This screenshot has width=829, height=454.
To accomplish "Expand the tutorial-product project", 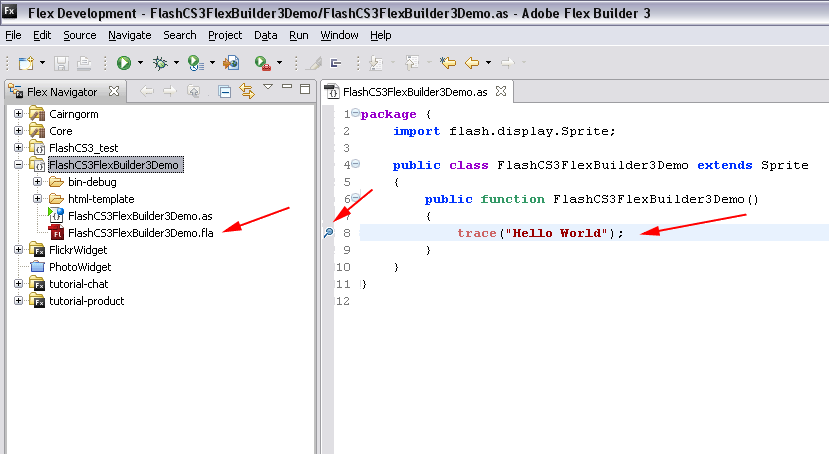I will (x=19, y=301).
